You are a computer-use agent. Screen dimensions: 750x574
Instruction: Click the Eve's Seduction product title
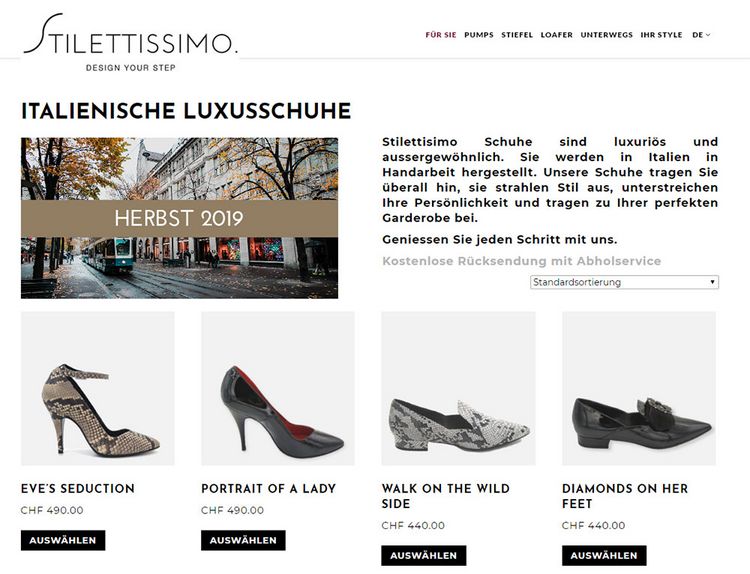(78, 488)
